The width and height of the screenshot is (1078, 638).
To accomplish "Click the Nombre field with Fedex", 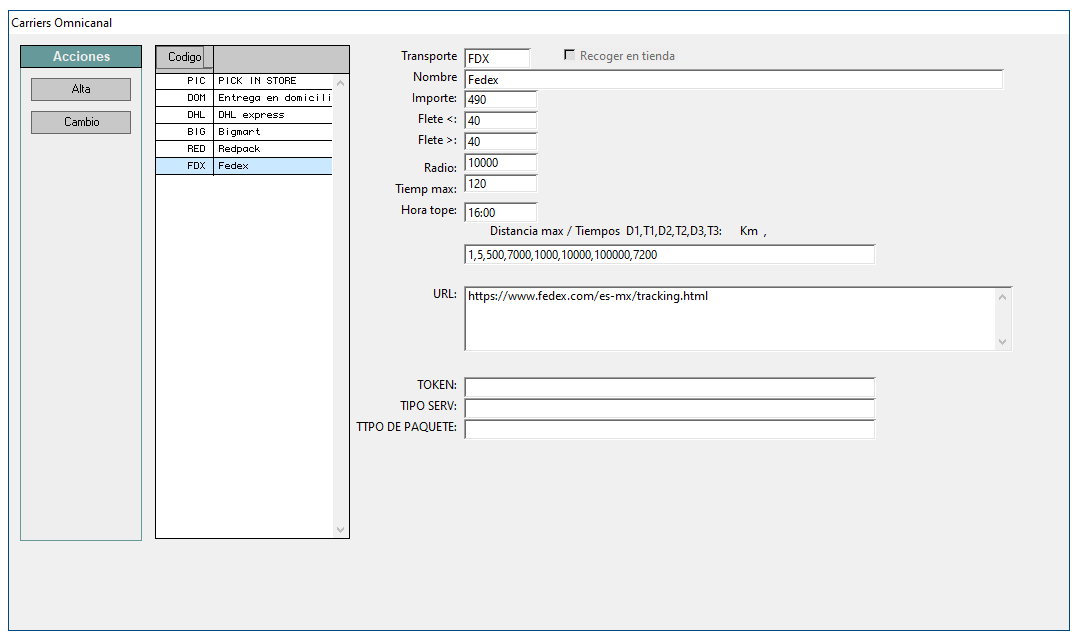I will (734, 80).
